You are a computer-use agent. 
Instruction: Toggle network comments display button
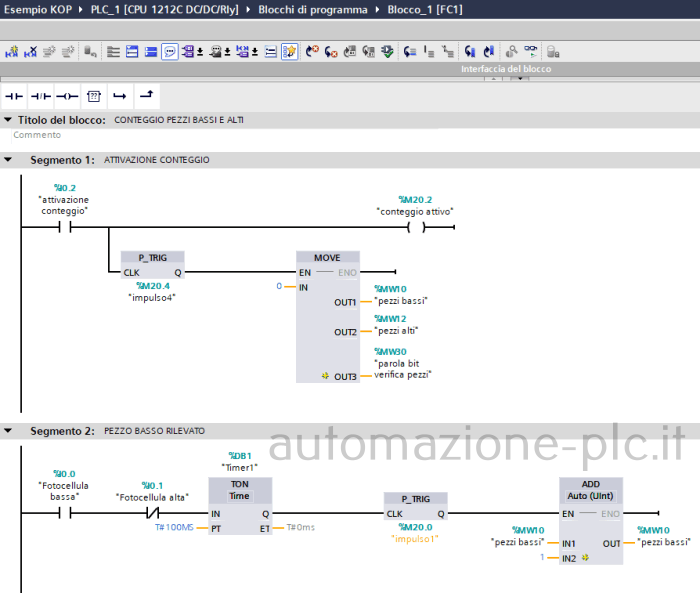(170, 51)
